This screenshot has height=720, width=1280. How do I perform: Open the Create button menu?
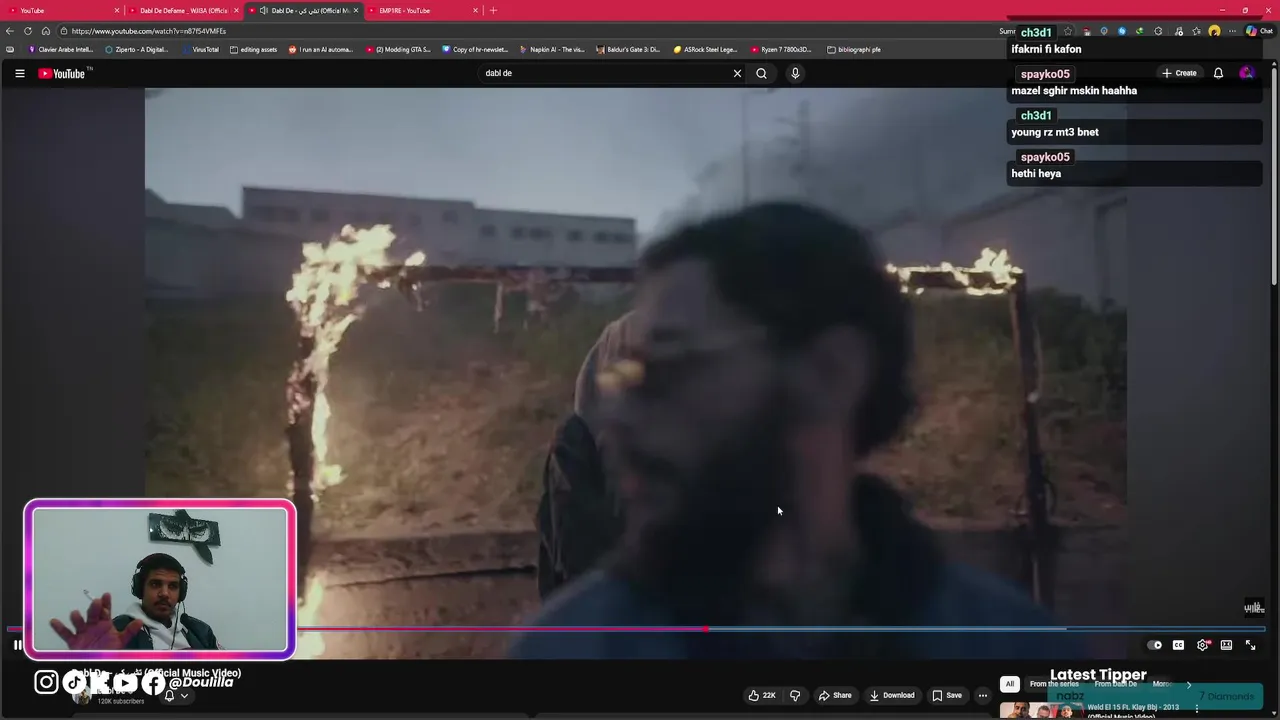[x=1179, y=73]
